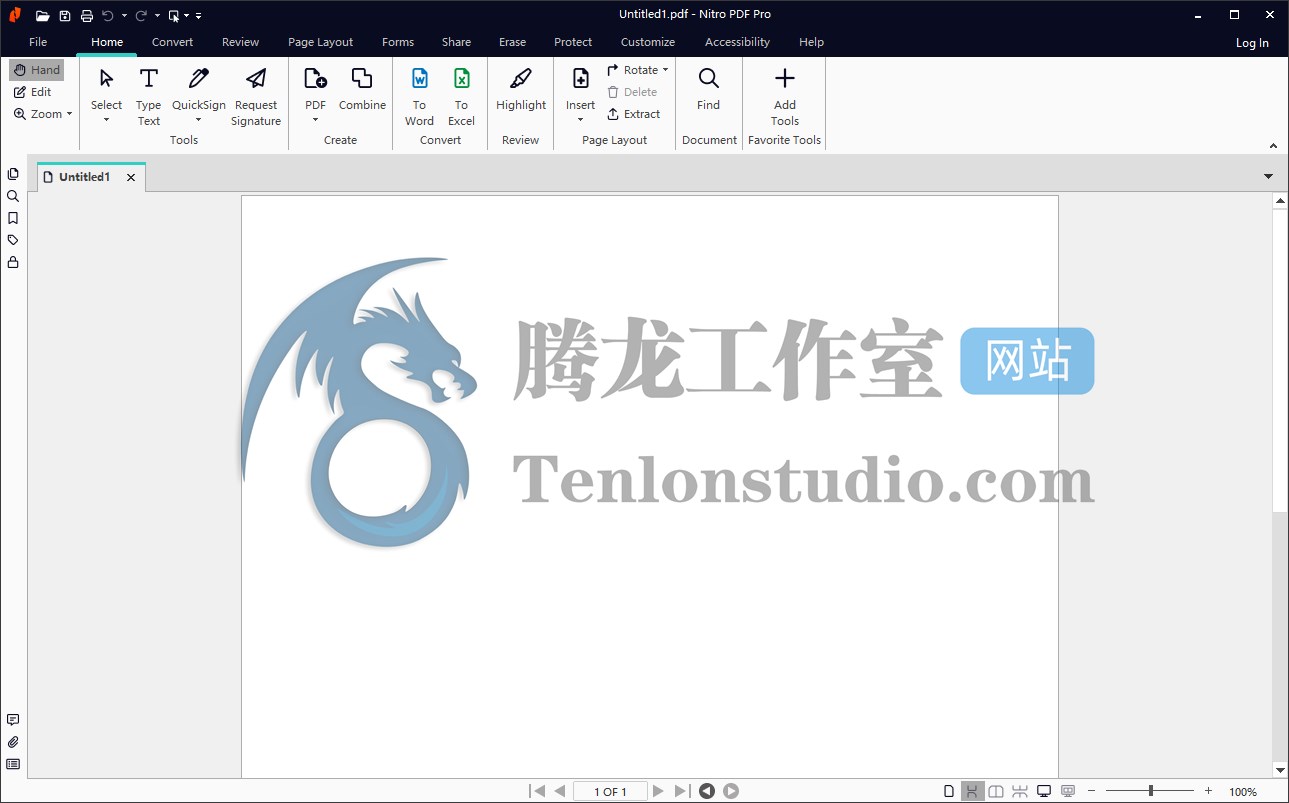This screenshot has height=803, width=1289.
Task: Select the Accessibility tab
Action: click(737, 42)
